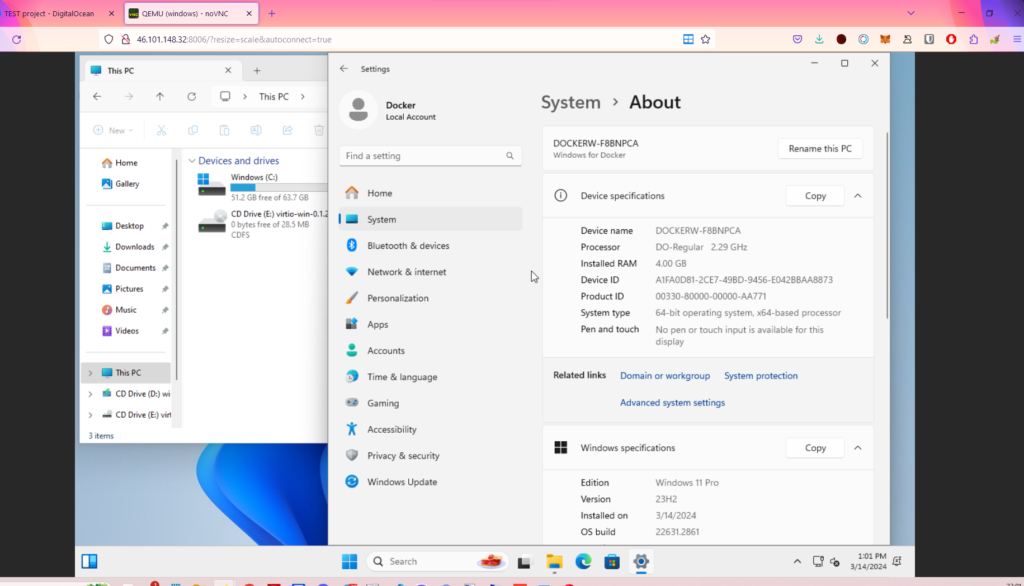Go to Accounts settings
1024x586 pixels.
point(430,350)
